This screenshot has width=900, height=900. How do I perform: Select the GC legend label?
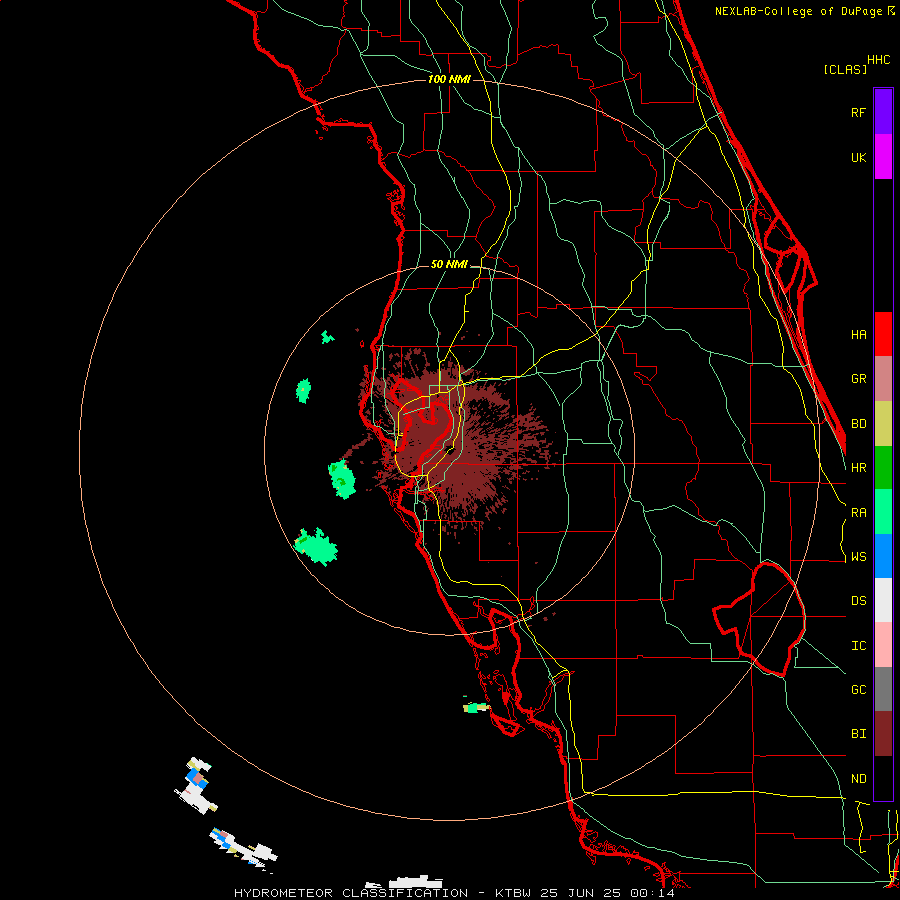858,689
